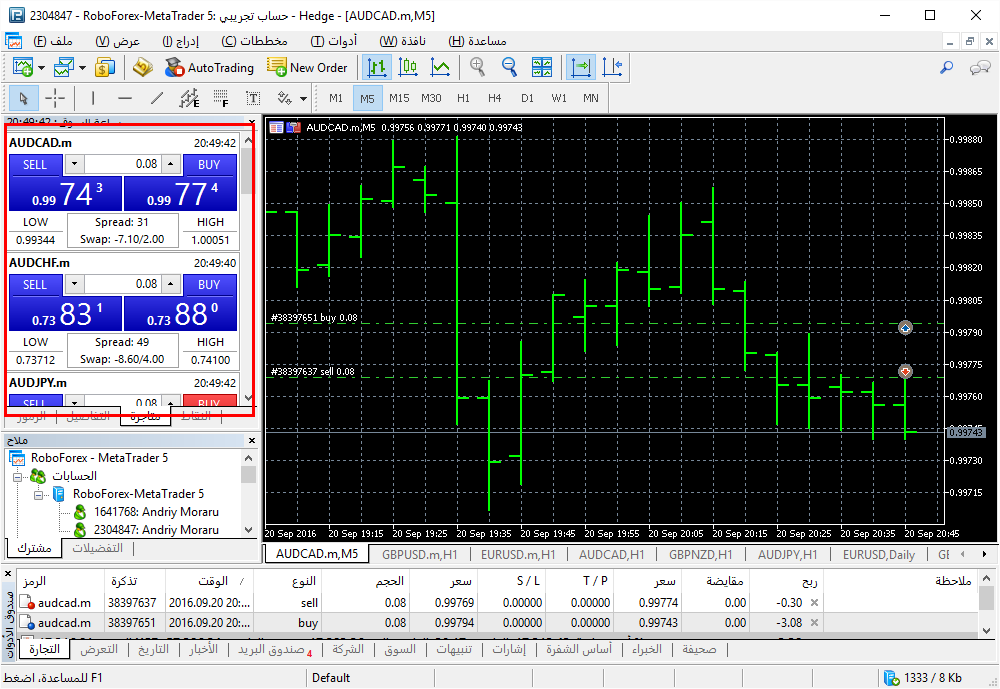The image size is (1000, 689).
Task: Increase AUDCAD.m volume with up arrow
Action: pyautogui.click(x=170, y=164)
